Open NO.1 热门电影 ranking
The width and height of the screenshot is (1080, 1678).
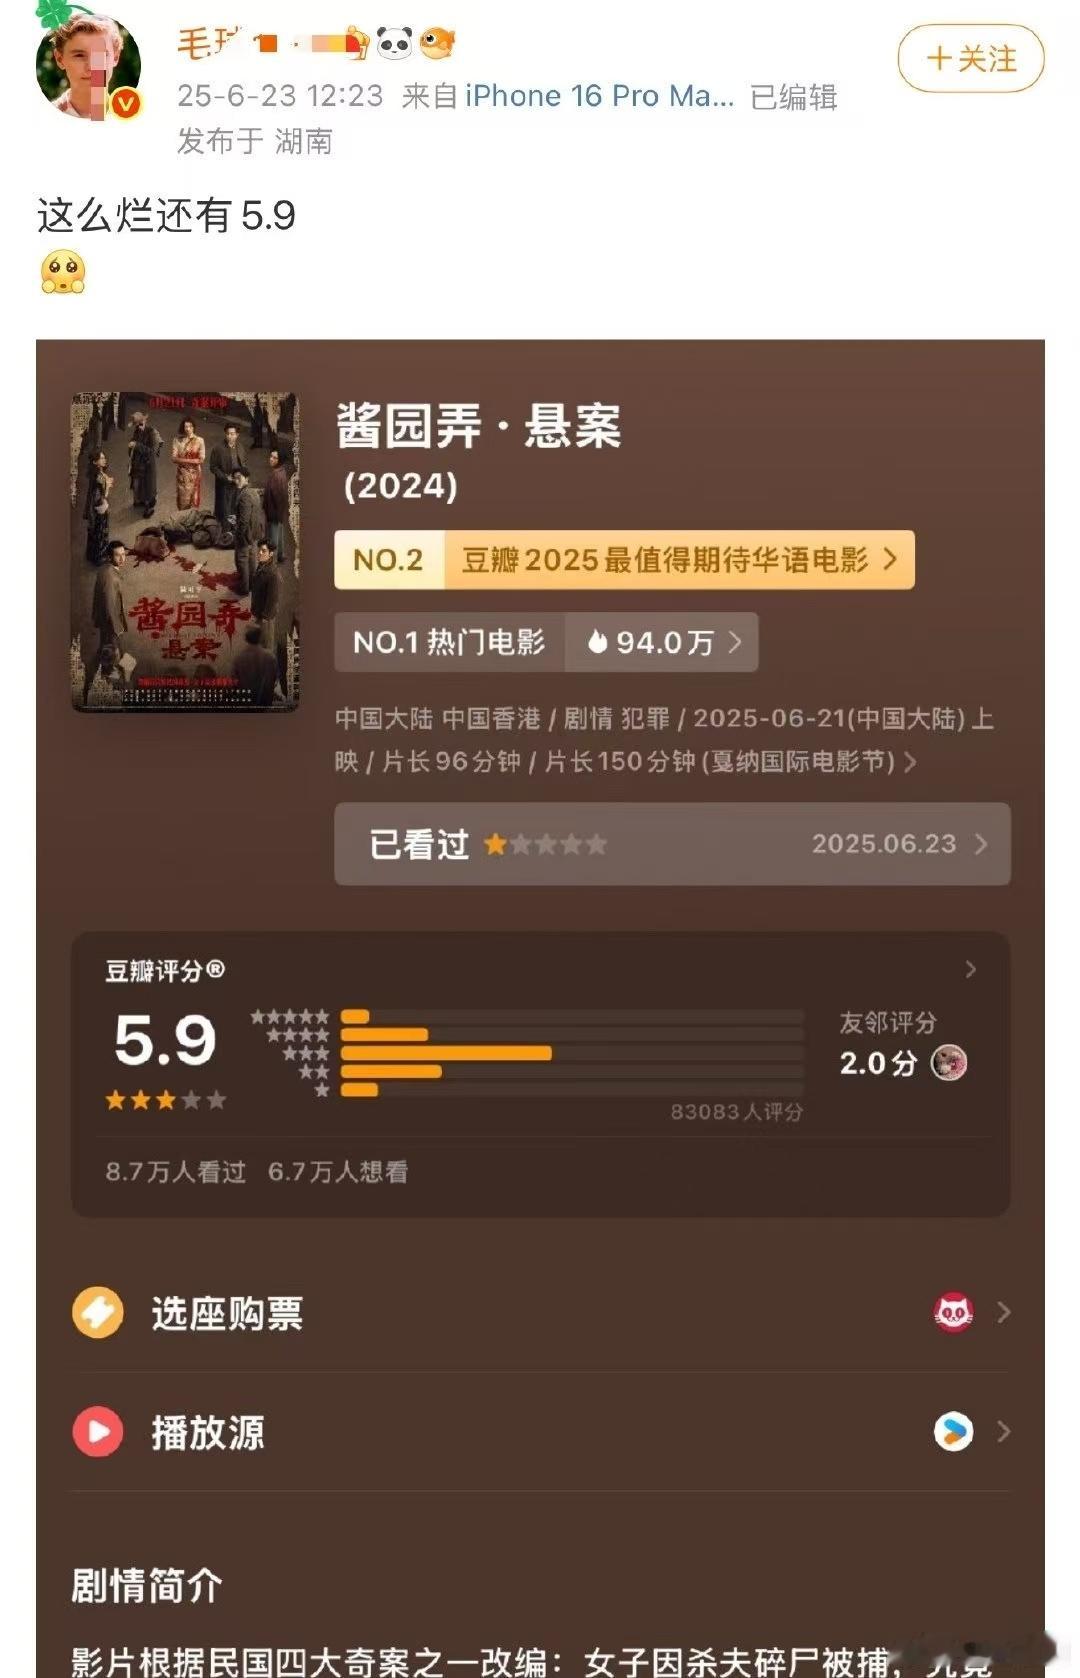[450, 642]
